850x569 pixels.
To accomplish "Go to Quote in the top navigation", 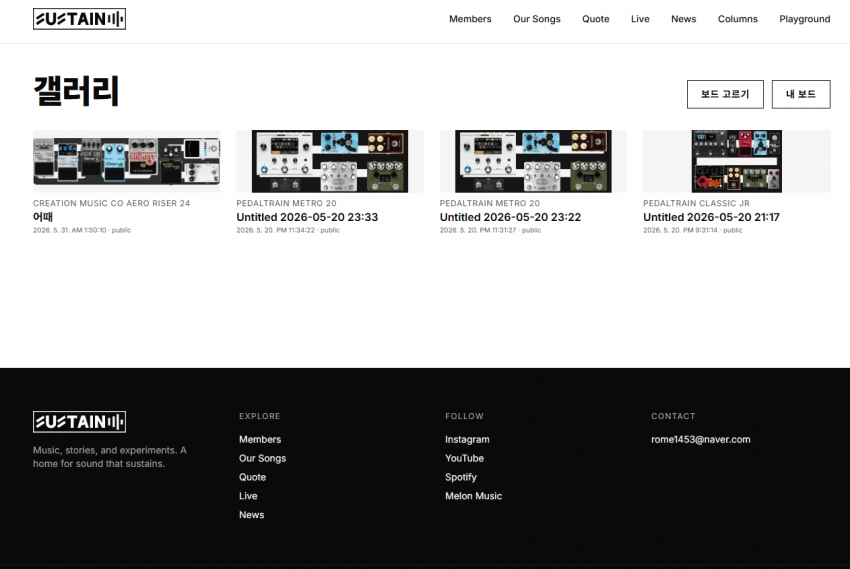I will 596,19.
